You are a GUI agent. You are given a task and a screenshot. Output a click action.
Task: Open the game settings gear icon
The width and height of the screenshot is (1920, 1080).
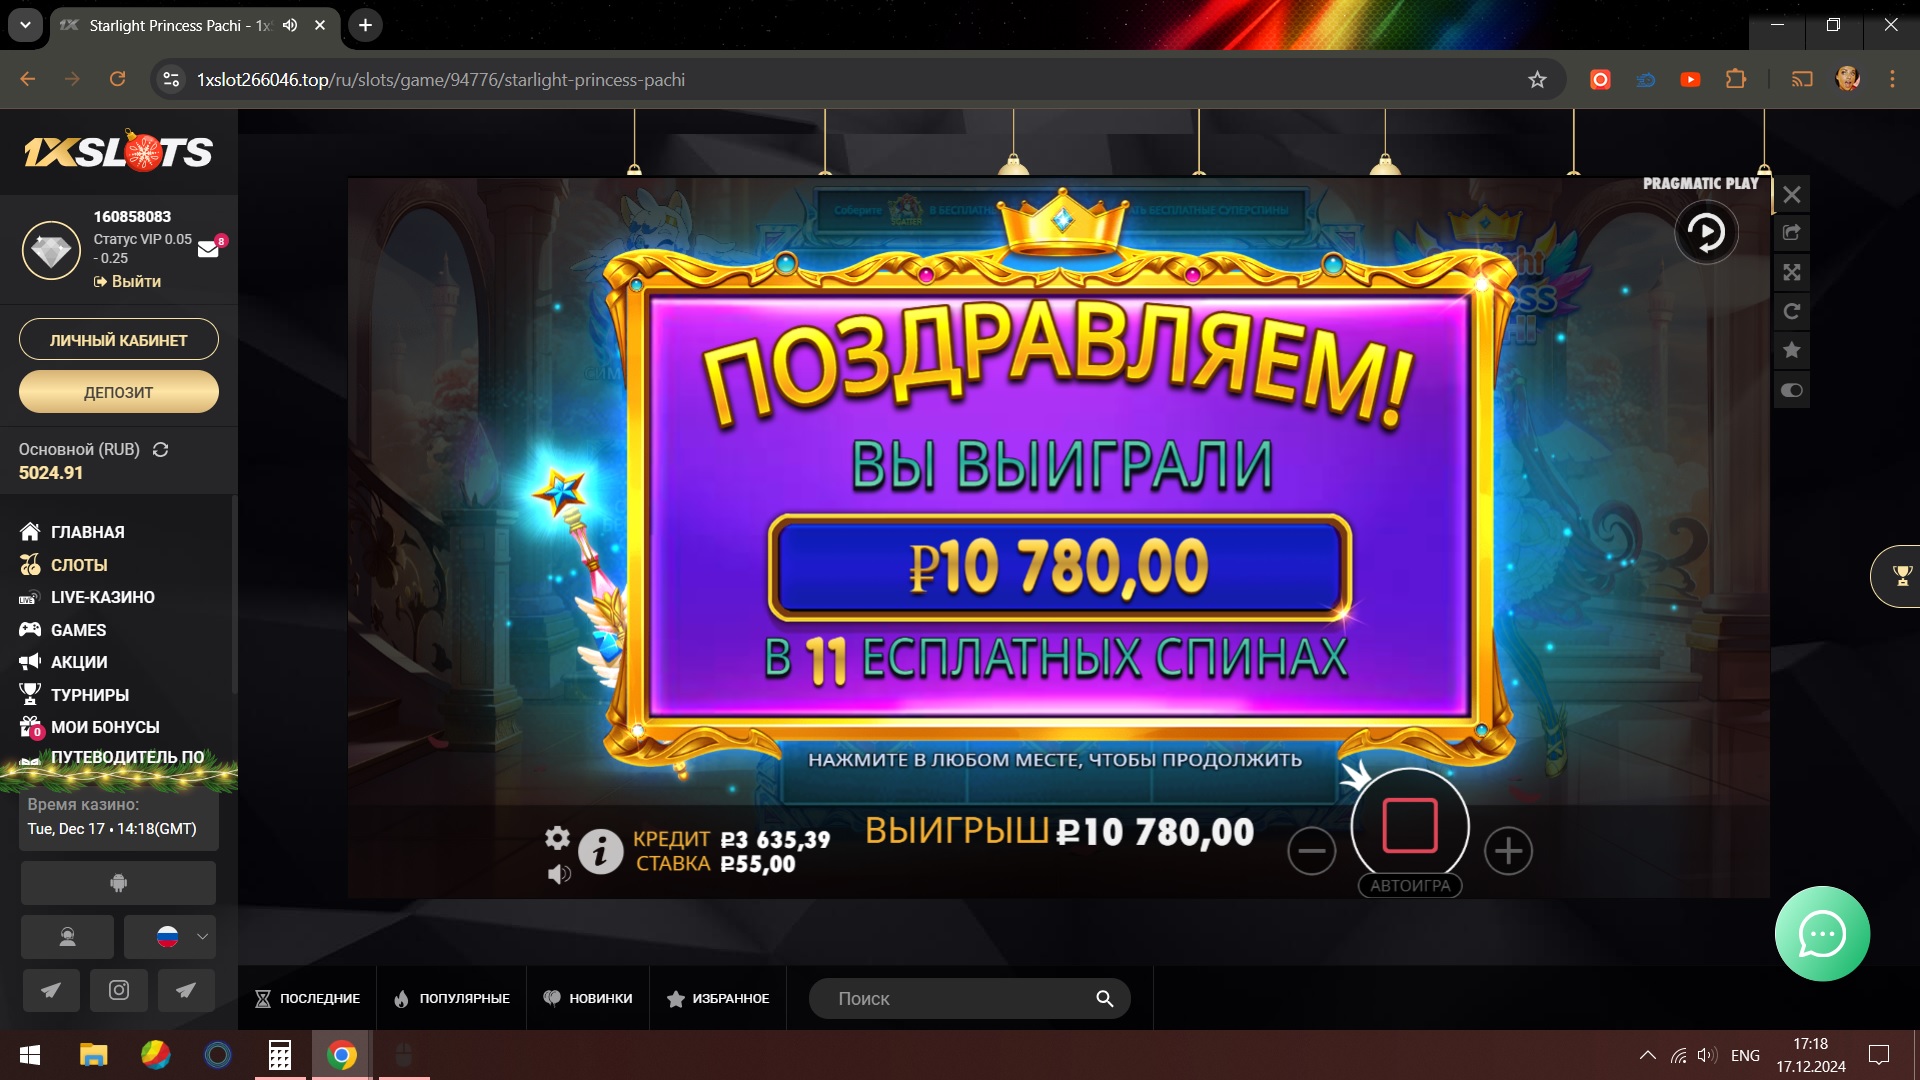(x=557, y=838)
